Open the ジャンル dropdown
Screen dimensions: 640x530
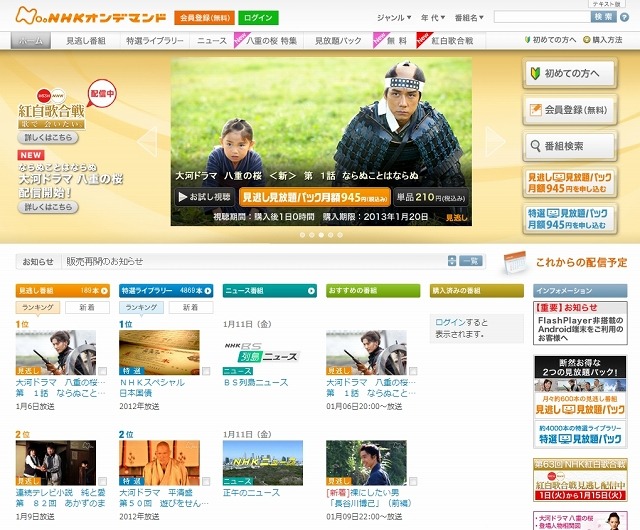pyautogui.click(x=394, y=18)
